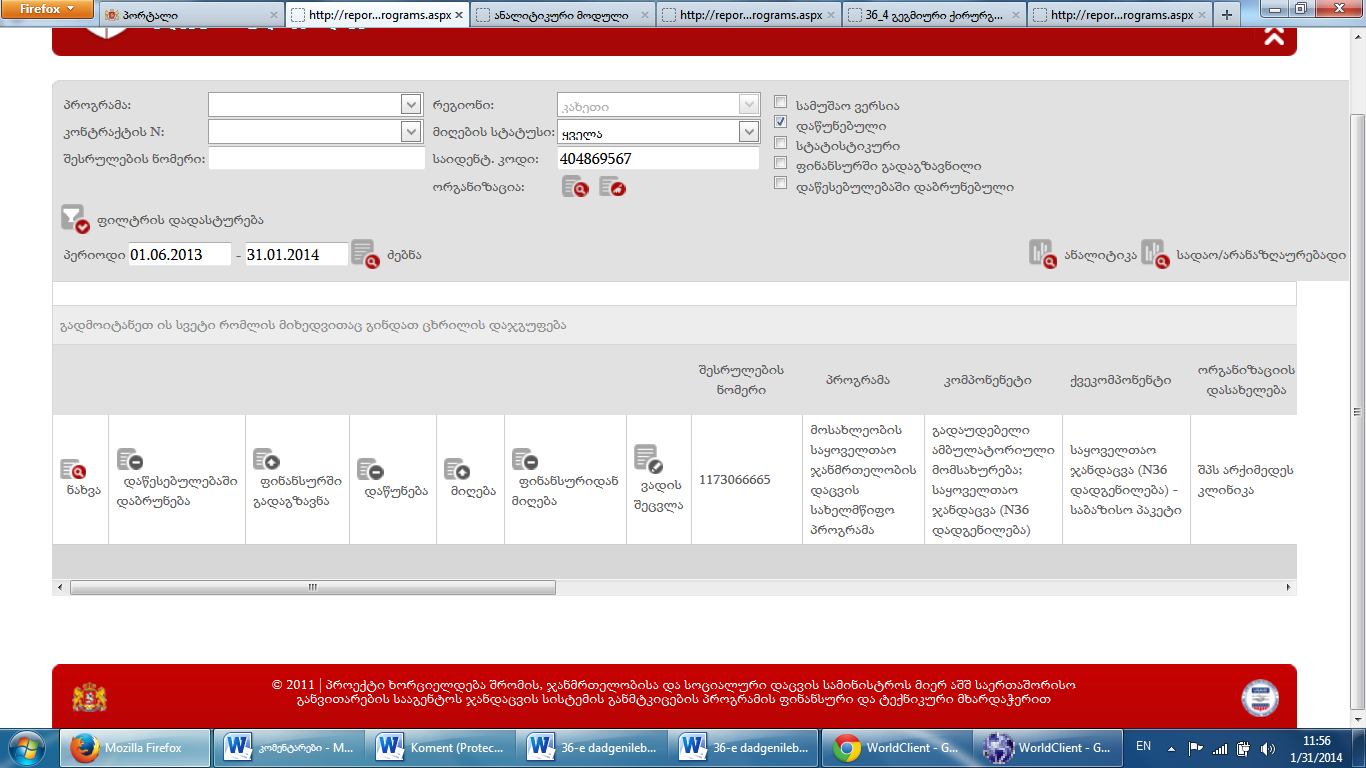Click the დაწესებულებაში დაბრუნება row icon
1366x768 pixels.
click(130, 460)
